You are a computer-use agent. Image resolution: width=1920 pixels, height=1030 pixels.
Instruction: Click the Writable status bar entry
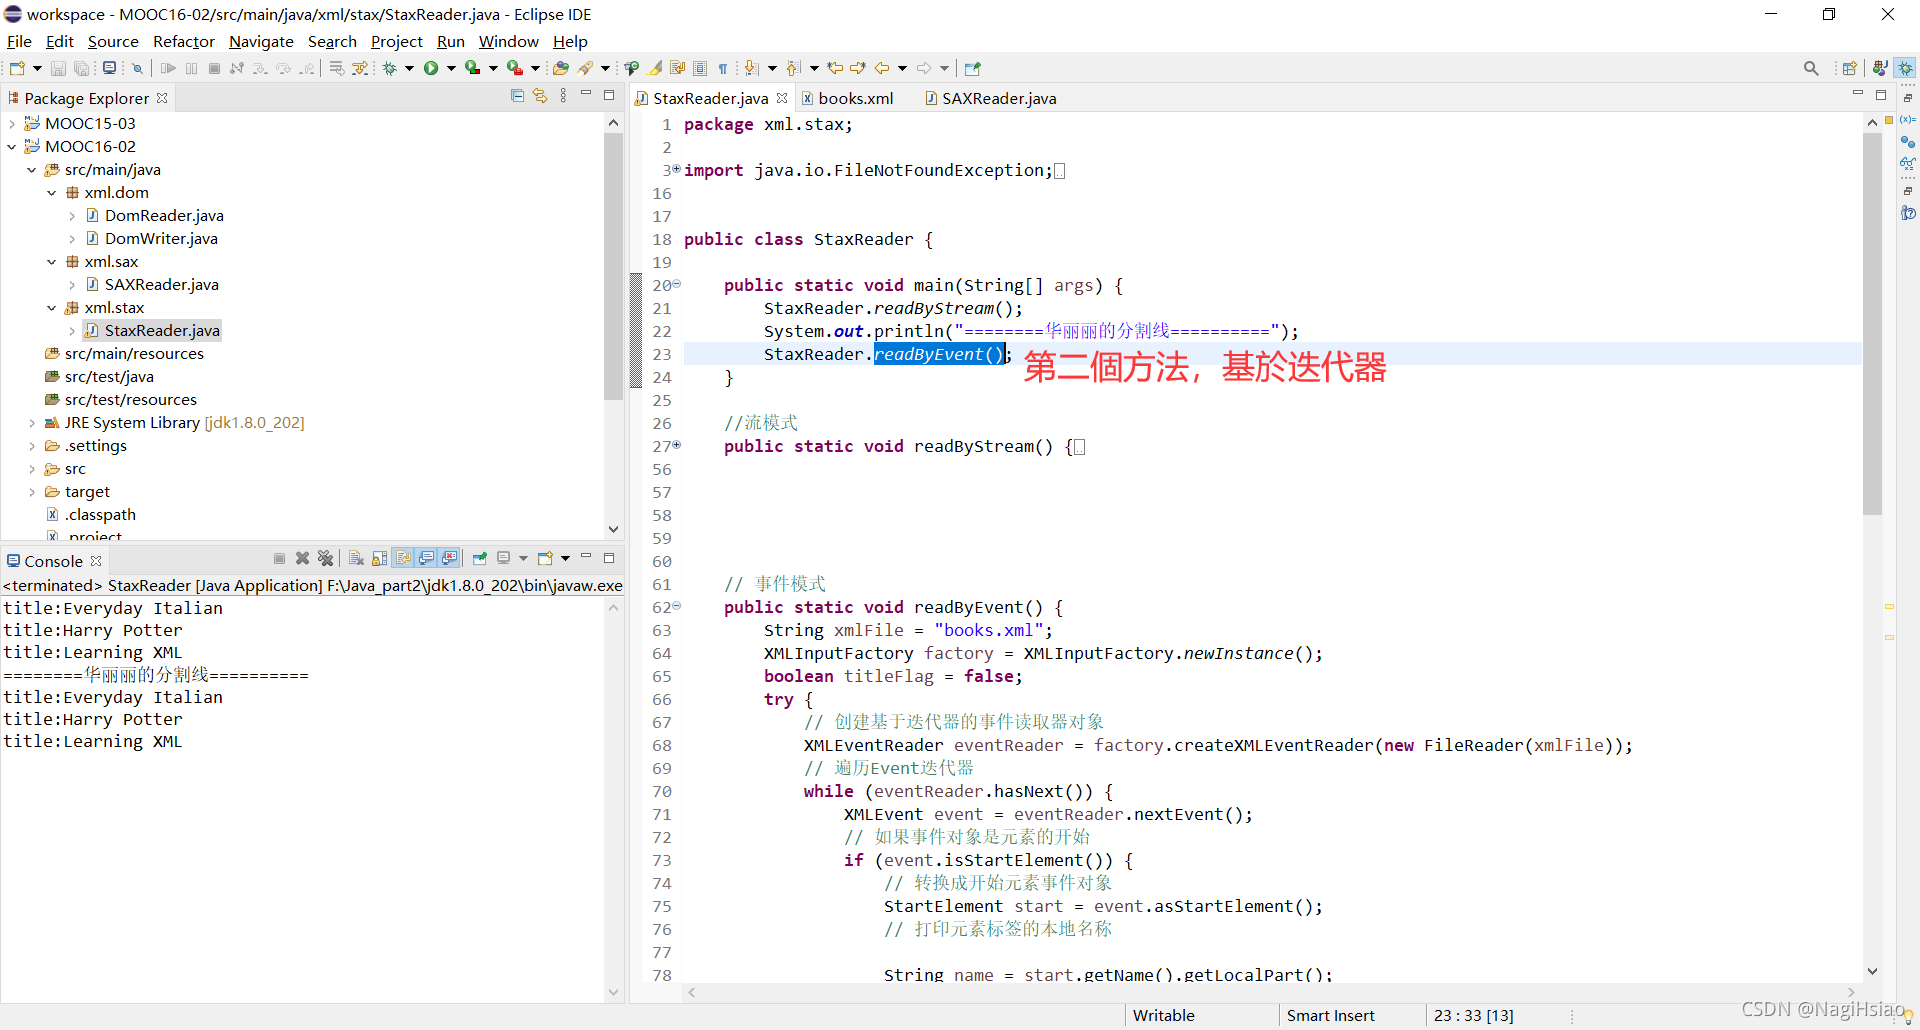tap(1163, 1015)
